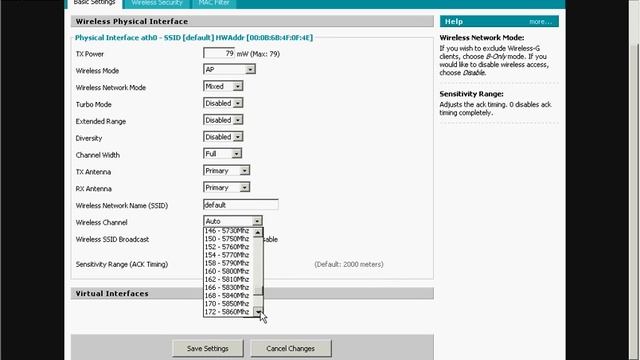Screen dimensions: 640x360
Task: Expand the Turbo Mode dropdown
Action: pyautogui.click(x=223, y=103)
